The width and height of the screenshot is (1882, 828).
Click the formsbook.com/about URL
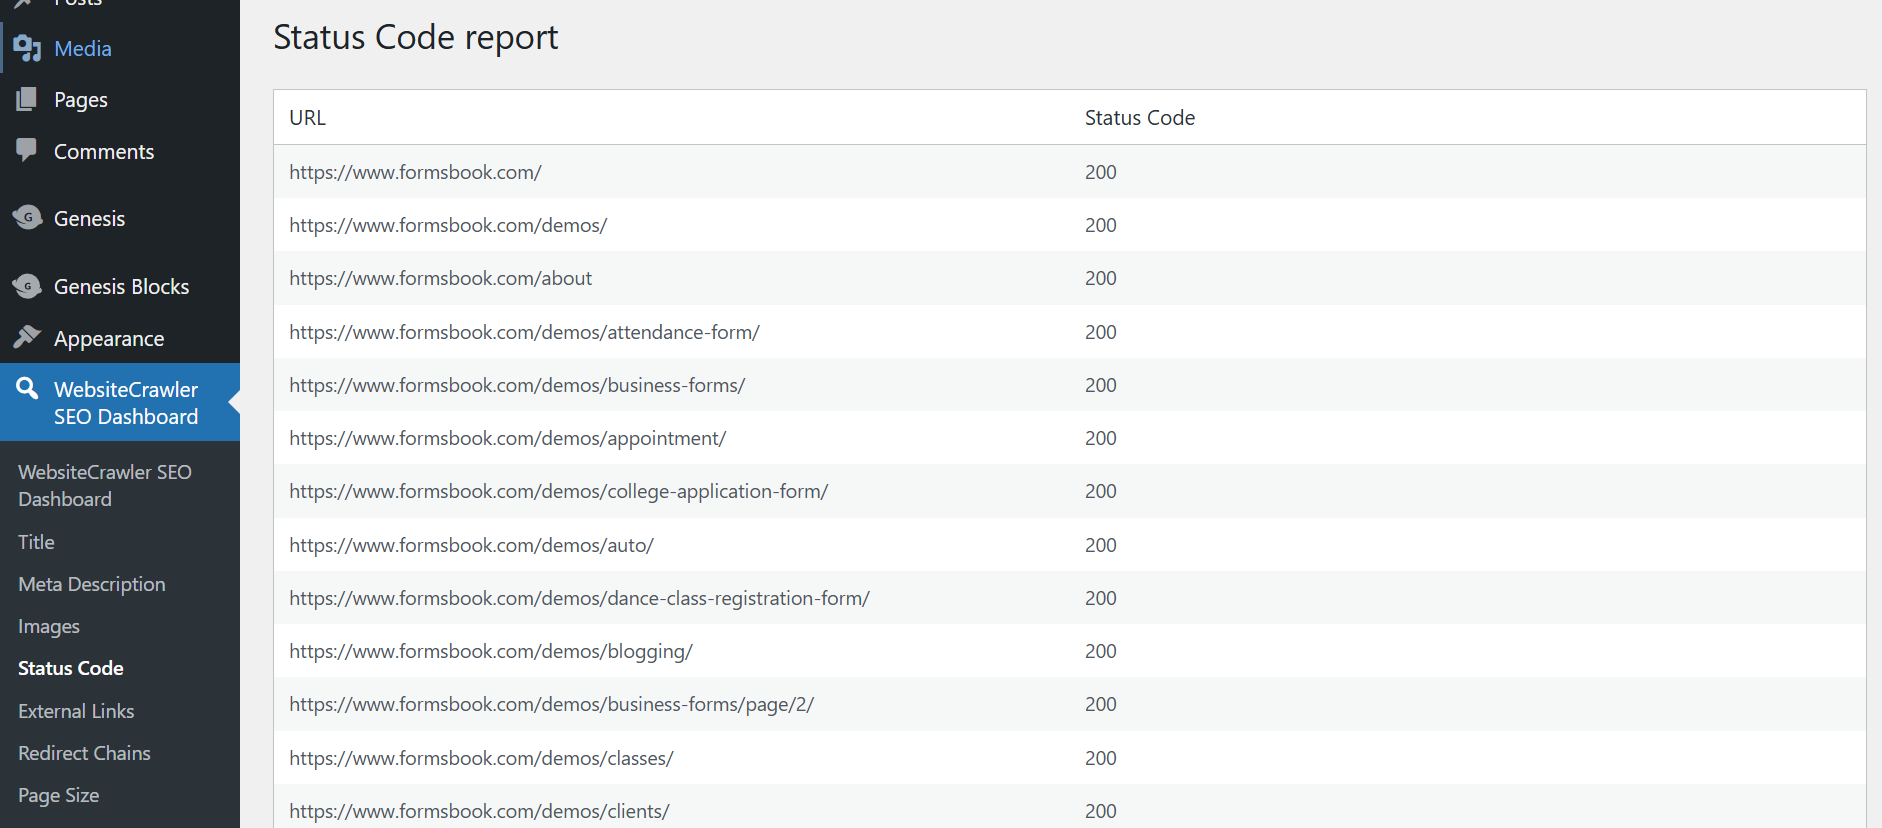440,278
